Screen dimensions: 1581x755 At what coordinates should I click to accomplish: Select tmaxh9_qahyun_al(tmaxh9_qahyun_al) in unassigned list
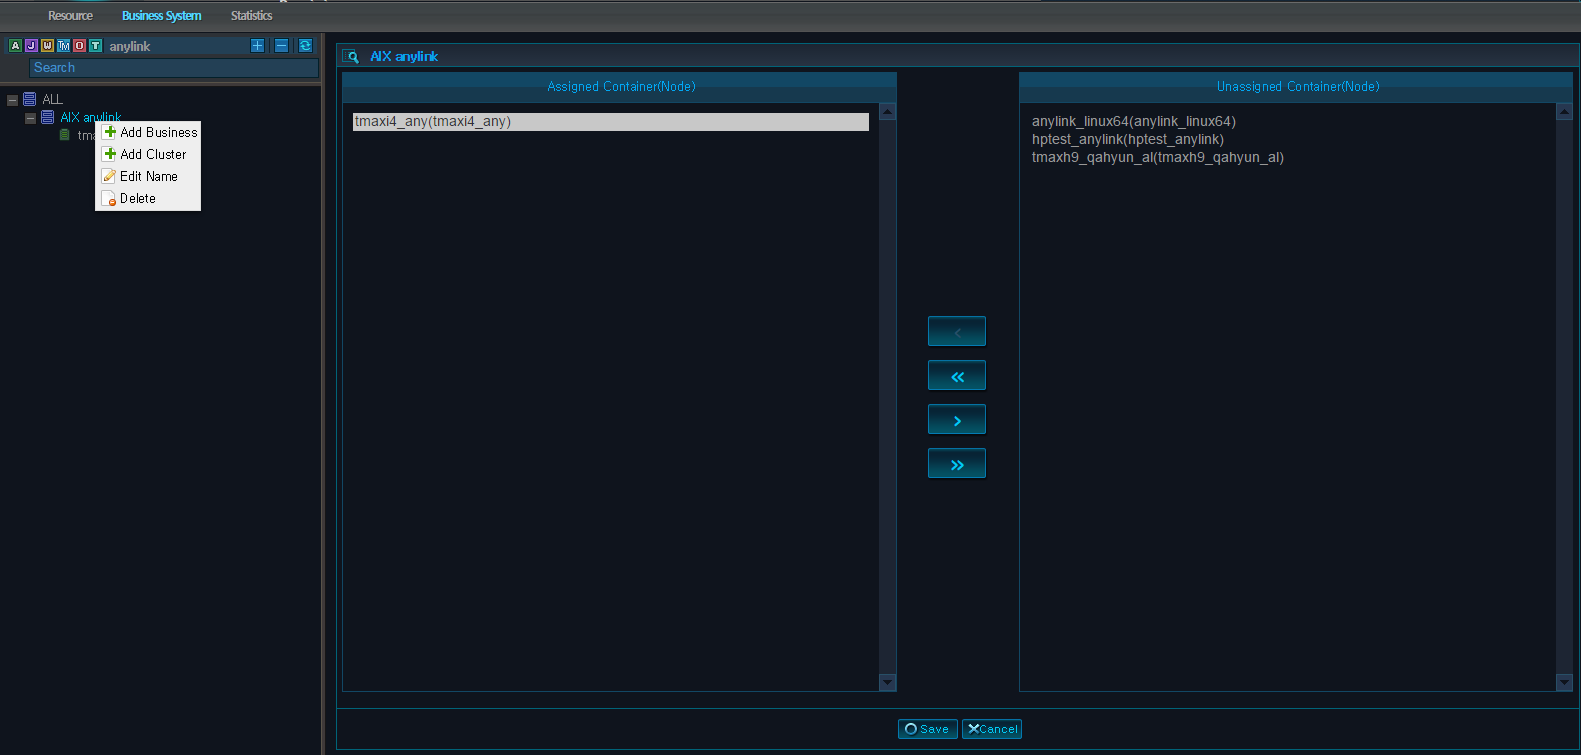[x=1158, y=157]
